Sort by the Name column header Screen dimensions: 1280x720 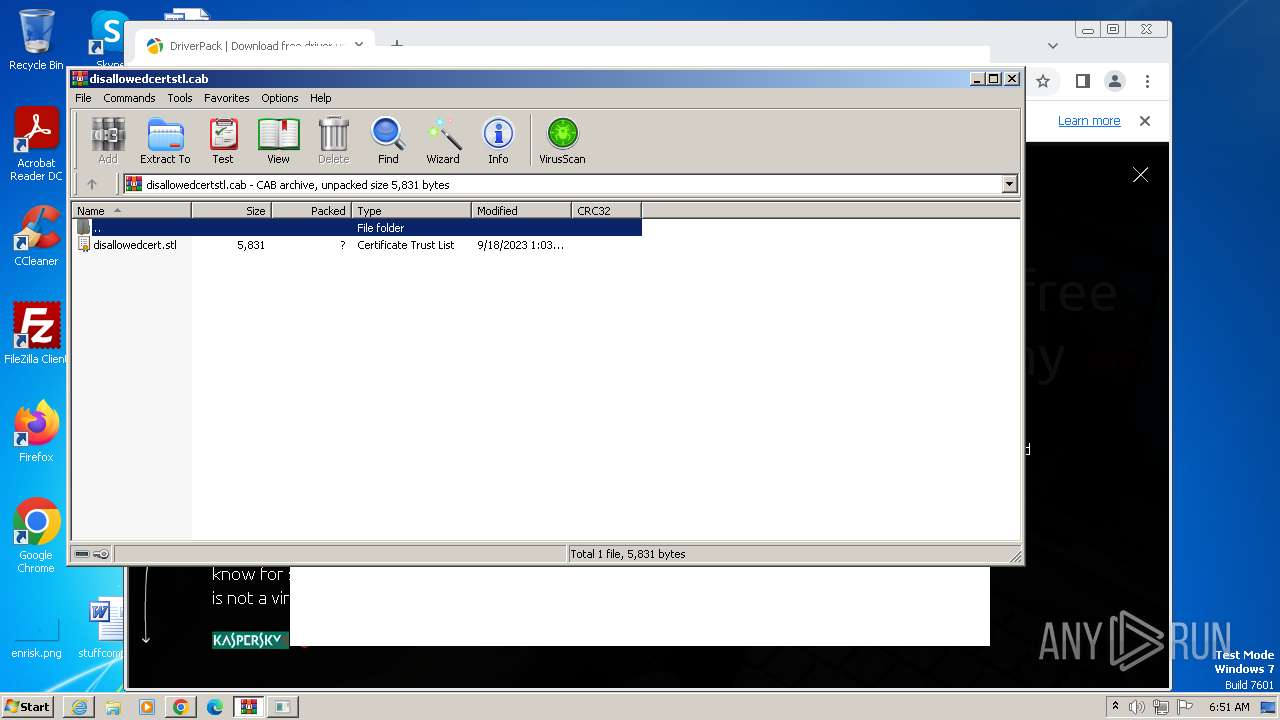pyautogui.click(x=131, y=210)
